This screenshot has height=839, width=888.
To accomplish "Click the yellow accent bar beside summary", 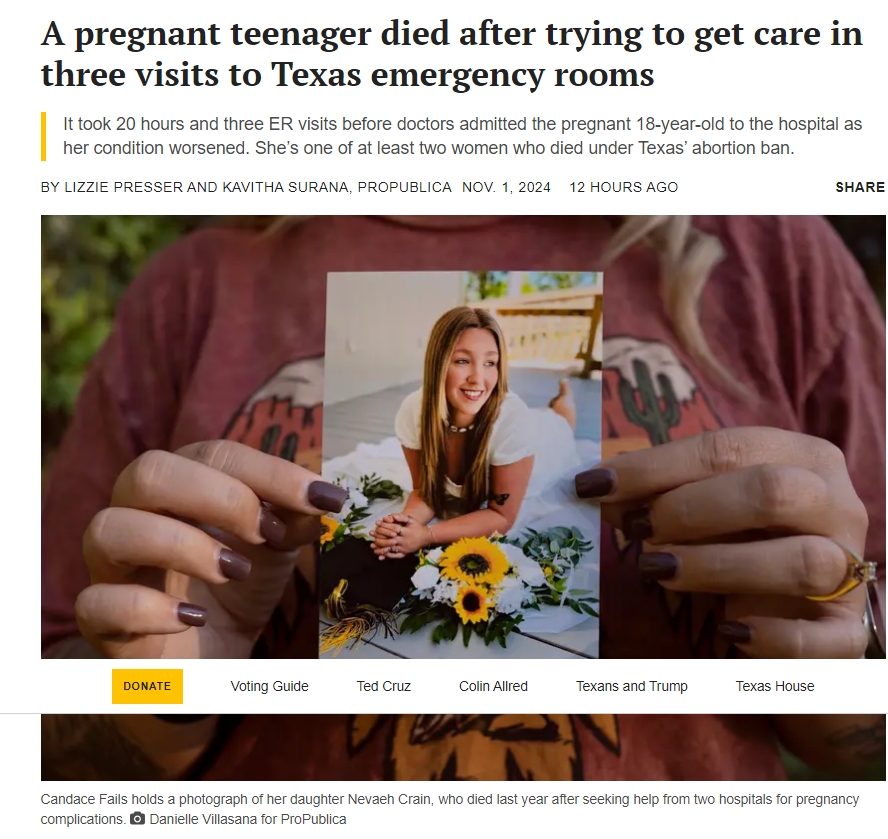I will pos(43,137).
